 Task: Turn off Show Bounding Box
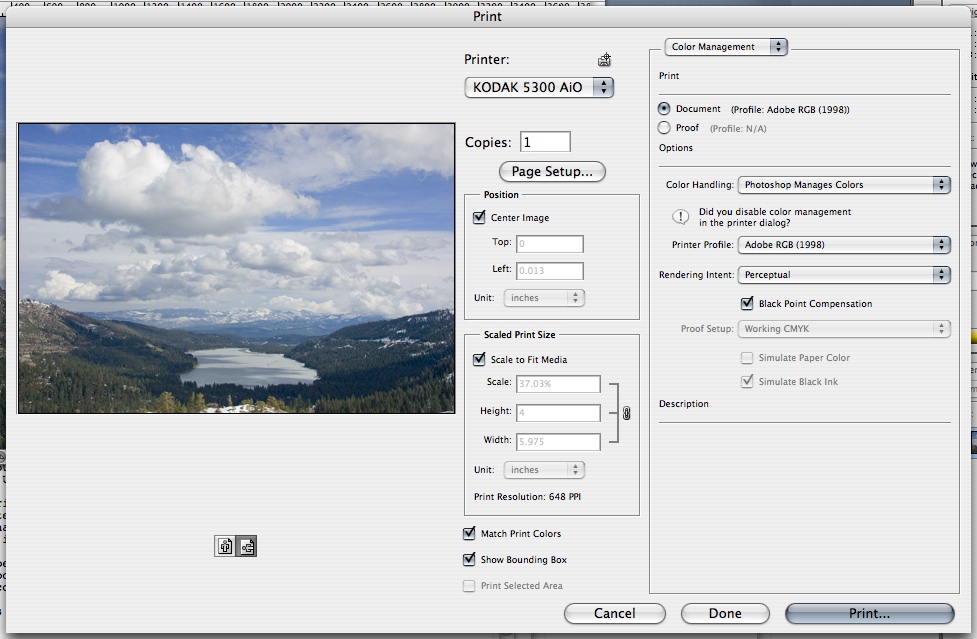pyautogui.click(x=469, y=560)
